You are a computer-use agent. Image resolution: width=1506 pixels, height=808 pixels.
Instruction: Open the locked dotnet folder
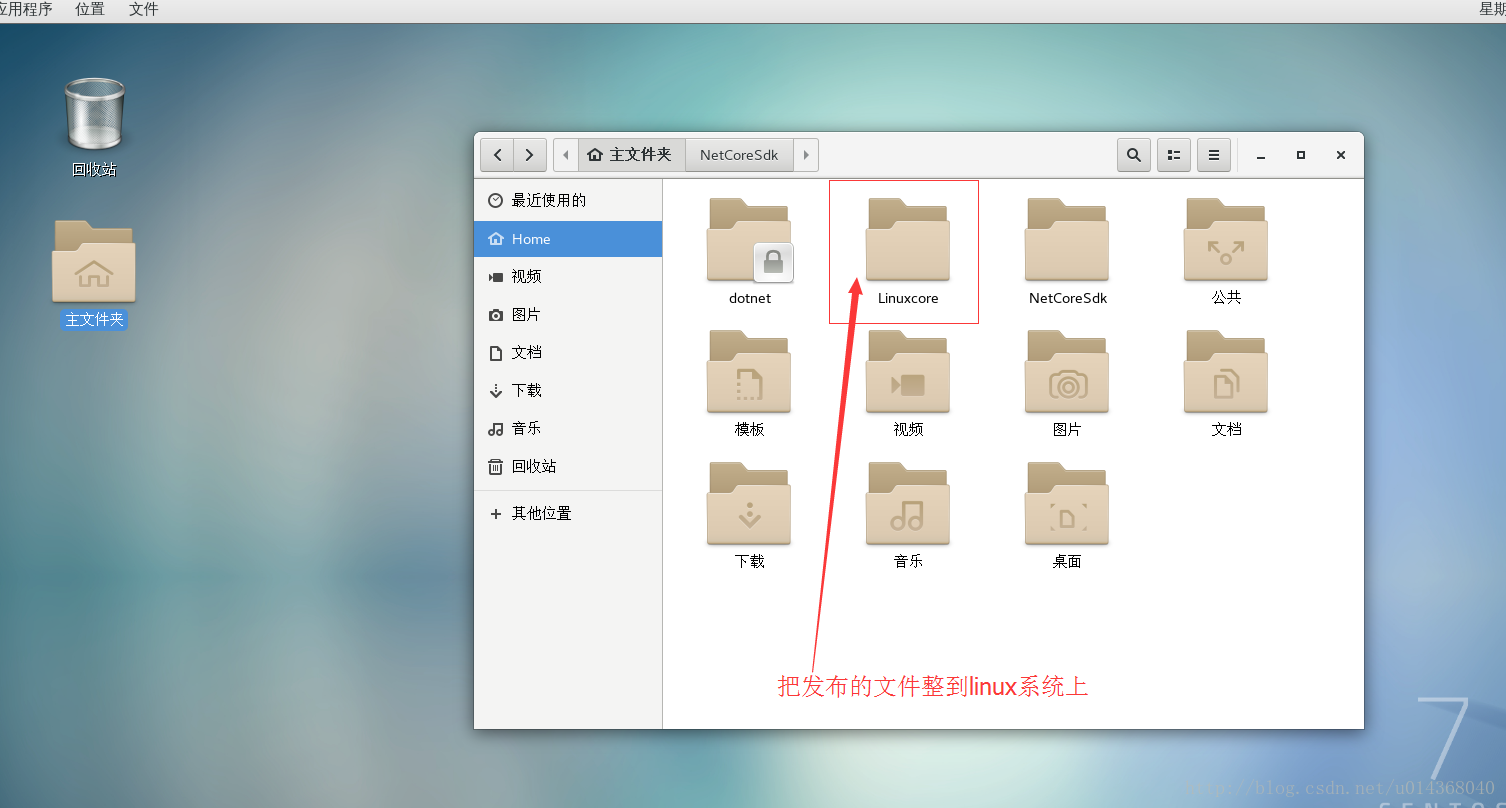(749, 243)
